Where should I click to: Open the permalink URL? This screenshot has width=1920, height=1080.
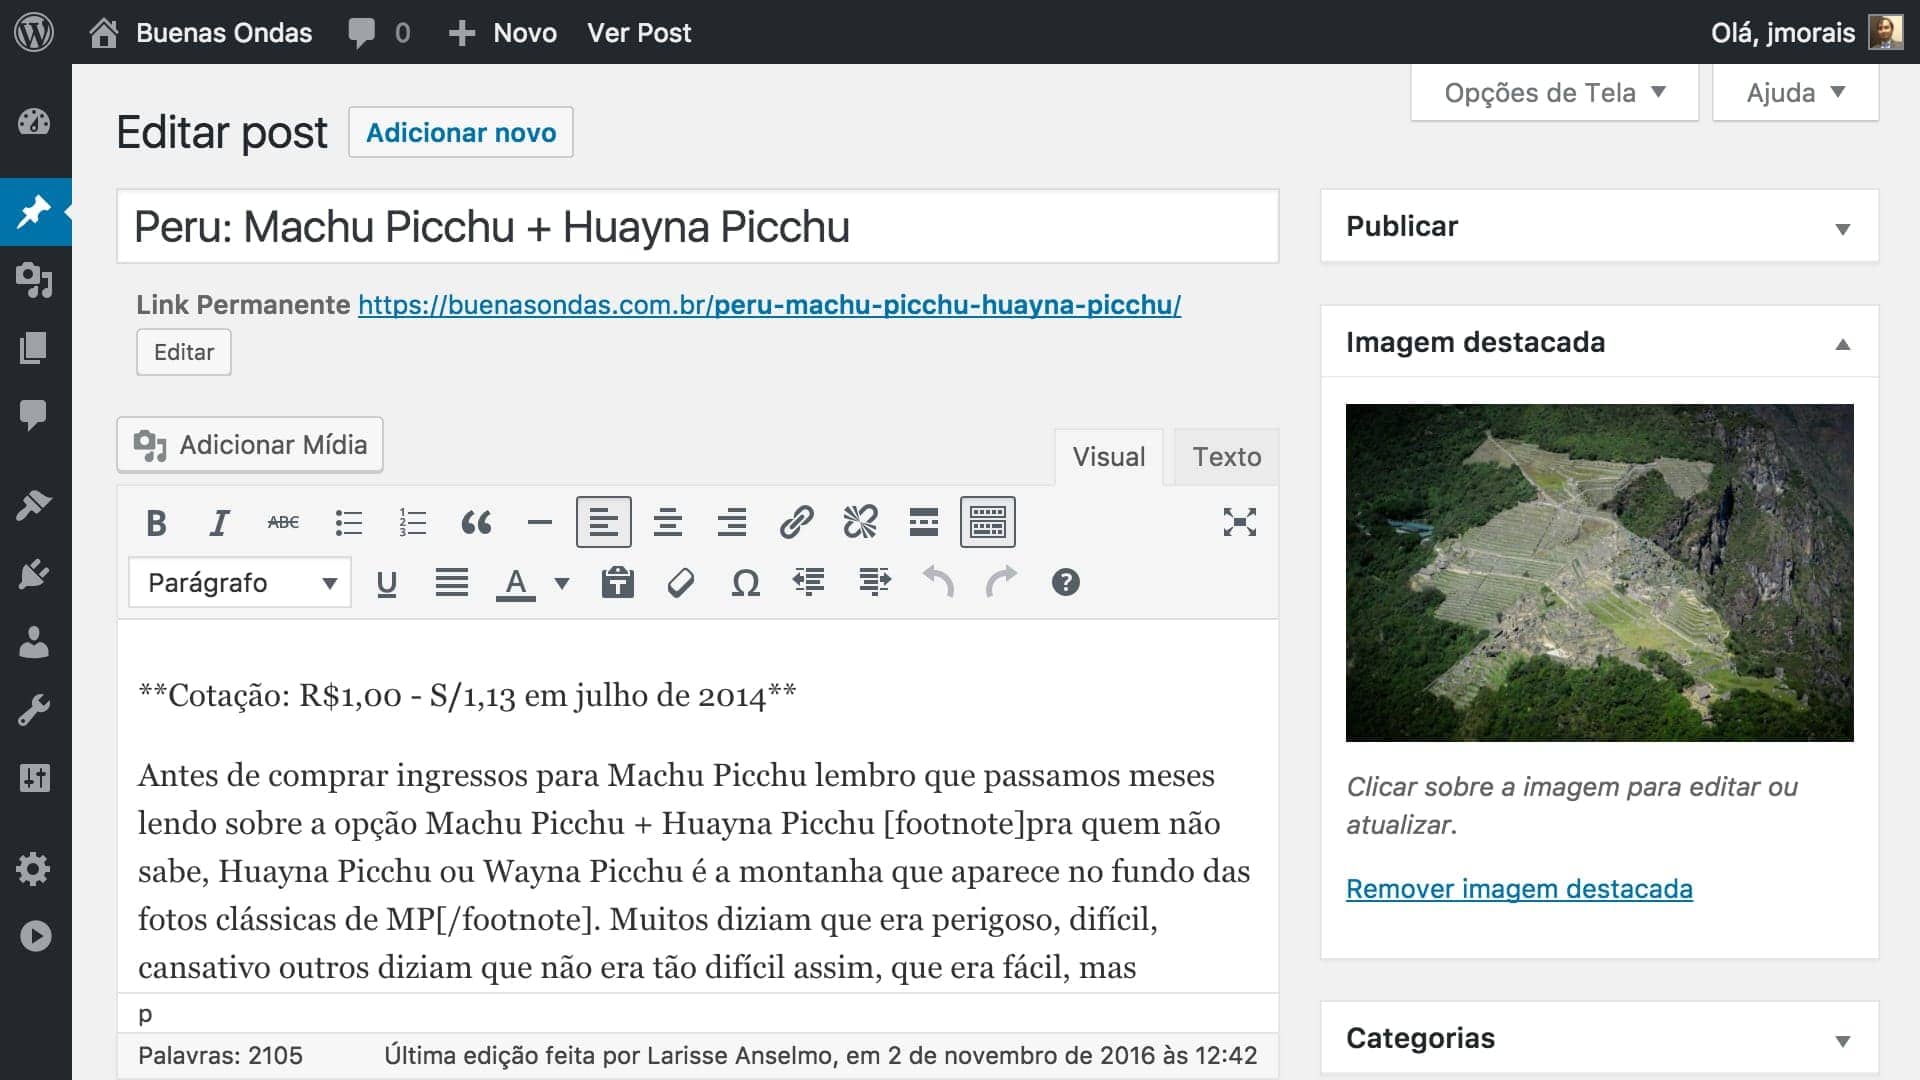(x=769, y=305)
